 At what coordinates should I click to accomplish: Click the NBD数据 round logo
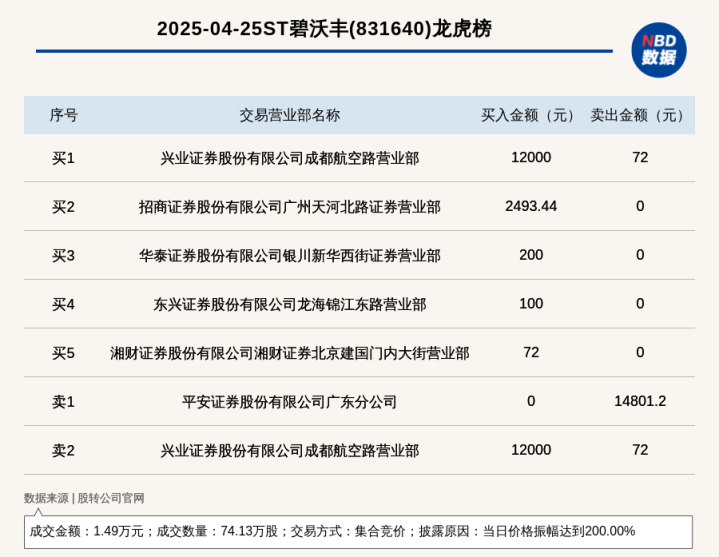point(658,50)
